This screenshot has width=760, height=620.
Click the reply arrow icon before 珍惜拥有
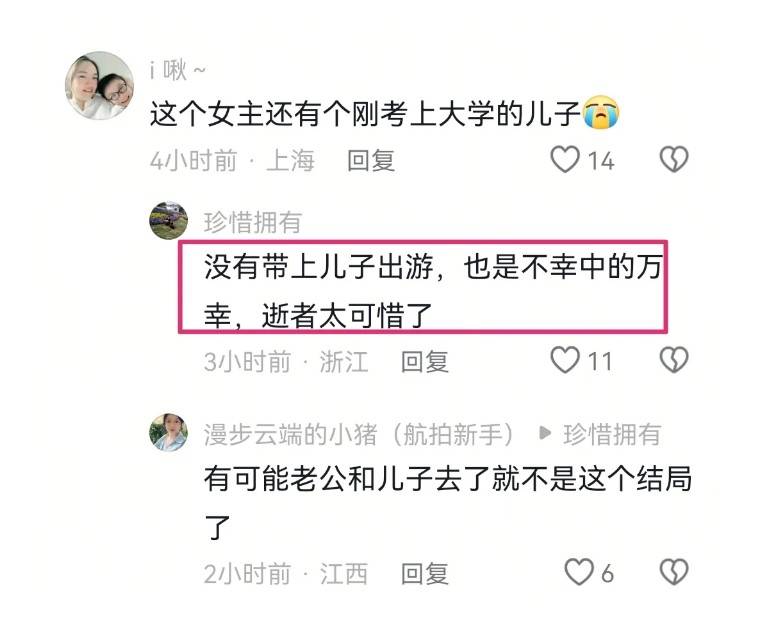point(545,432)
